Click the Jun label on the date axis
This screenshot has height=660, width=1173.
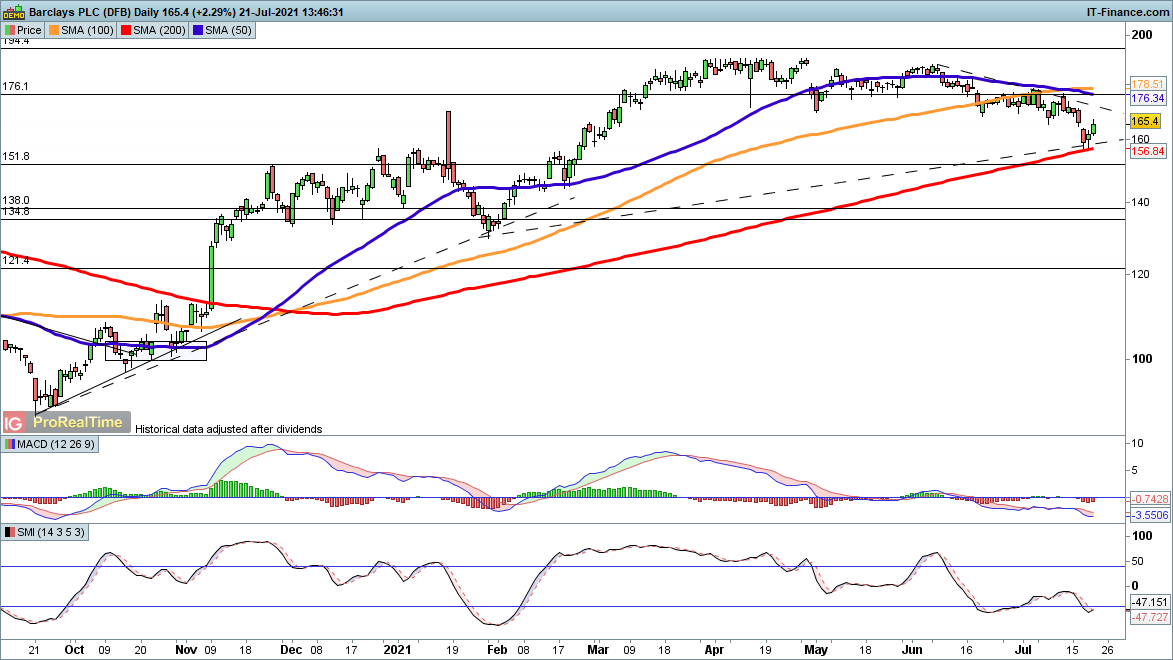pyautogui.click(x=912, y=650)
